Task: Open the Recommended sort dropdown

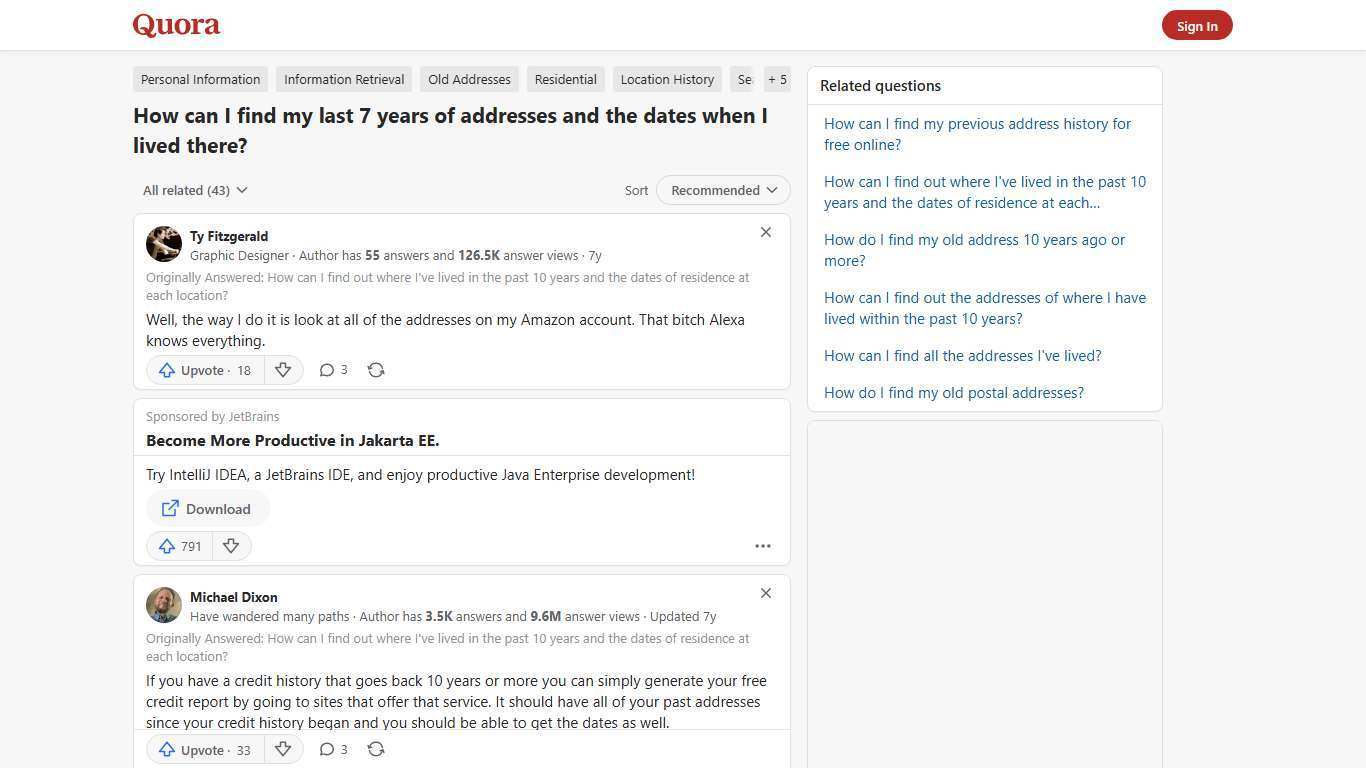Action: click(722, 190)
